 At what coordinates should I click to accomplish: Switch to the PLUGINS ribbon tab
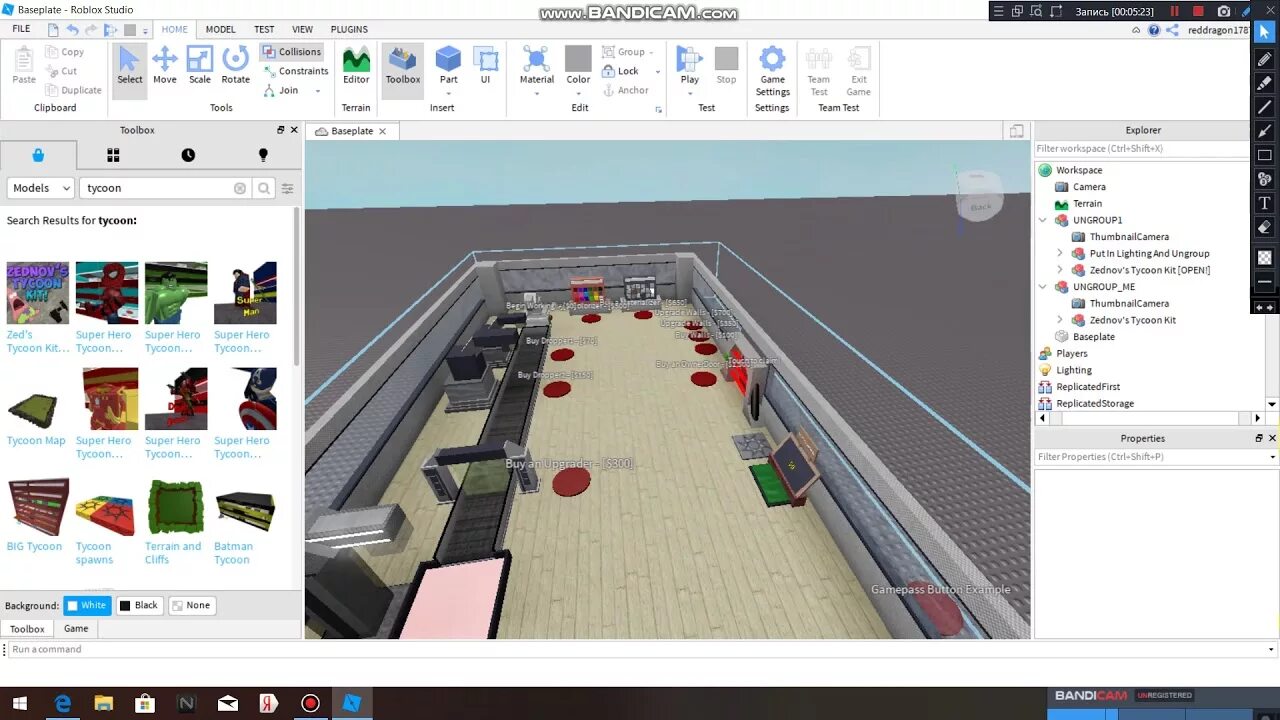pyautogui.click(x=349, y=29)
